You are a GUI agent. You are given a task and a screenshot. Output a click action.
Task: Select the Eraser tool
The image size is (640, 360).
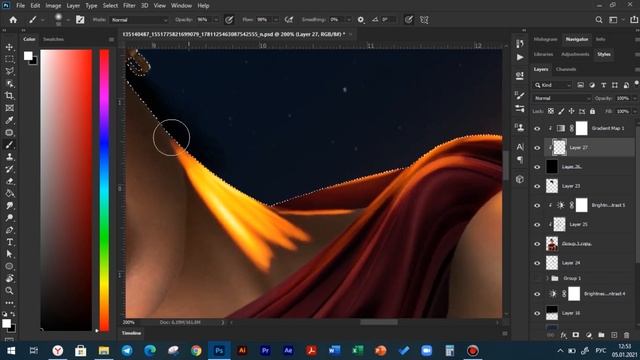pos(9,181)
